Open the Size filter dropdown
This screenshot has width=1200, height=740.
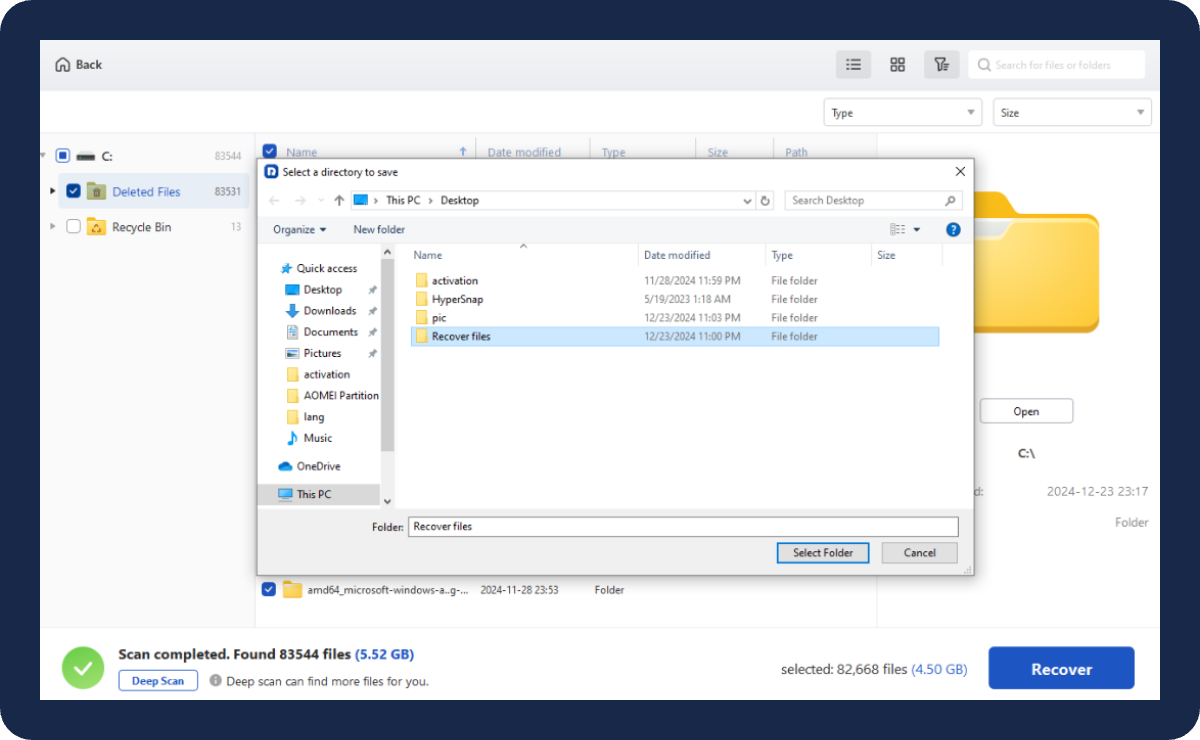pos(1072,113)
